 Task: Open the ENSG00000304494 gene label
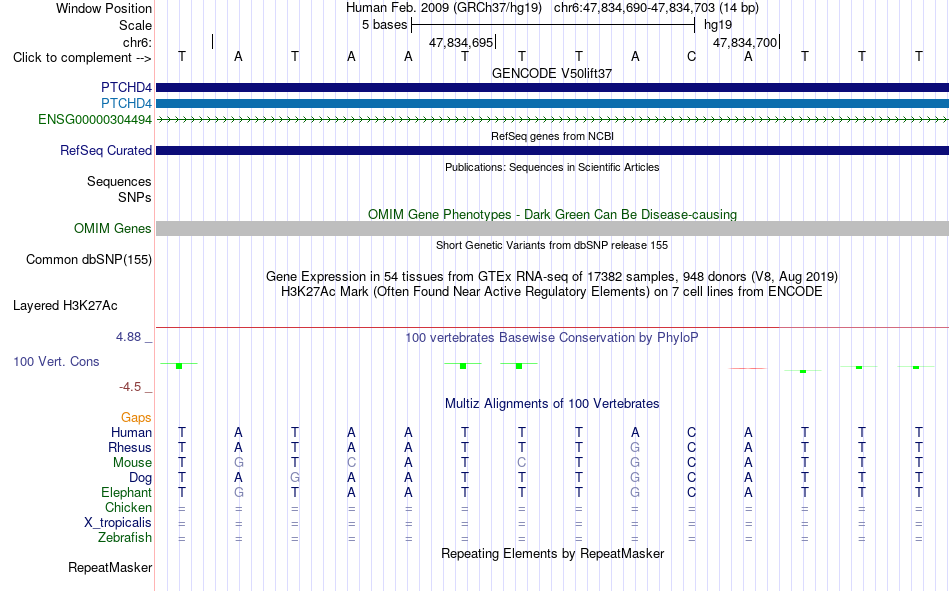[x=95, y=119]
